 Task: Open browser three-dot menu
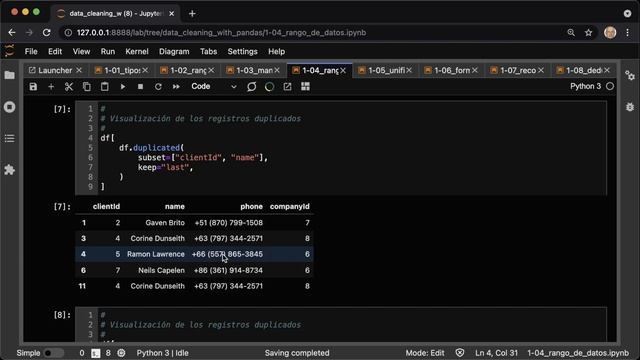[x=627, y=33]
